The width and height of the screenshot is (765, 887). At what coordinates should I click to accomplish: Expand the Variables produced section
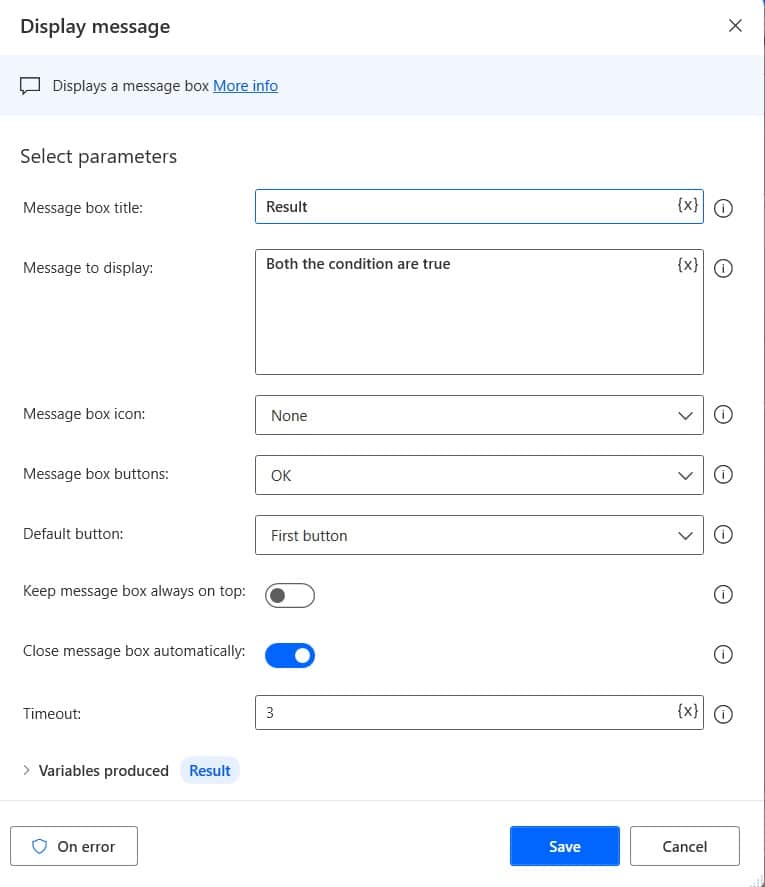pos(26,770)
